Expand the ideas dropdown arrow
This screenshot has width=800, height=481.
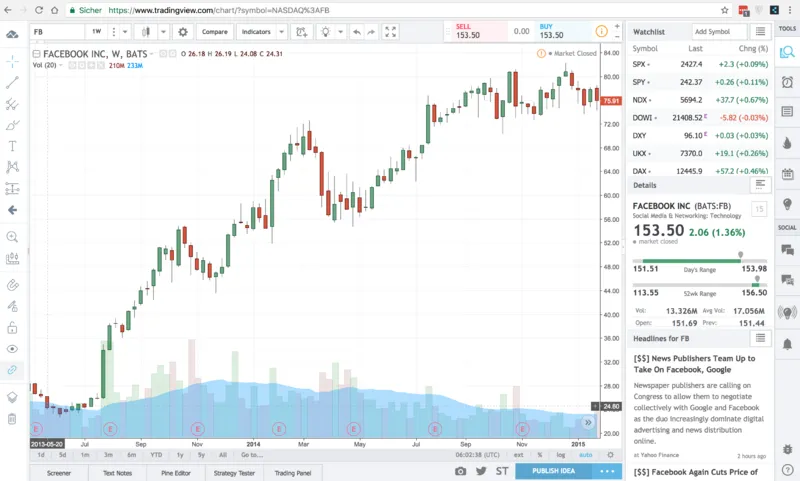coord(340,32)
